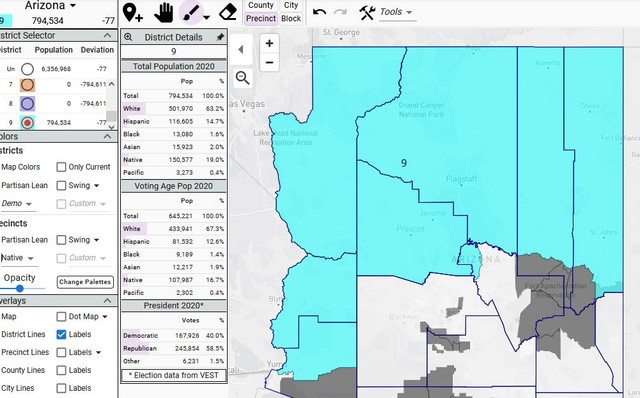640x398 pixels.
Task: Open the Dot Map dropdown arrow
Action: coord(105,317)
